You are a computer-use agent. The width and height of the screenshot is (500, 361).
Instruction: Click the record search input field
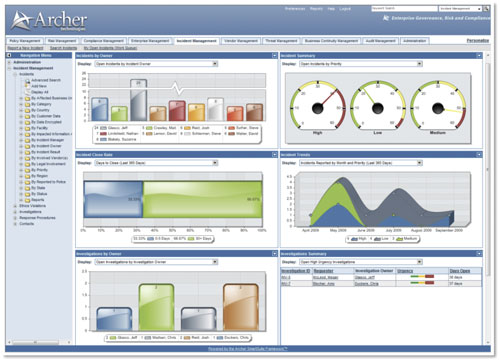404,9
